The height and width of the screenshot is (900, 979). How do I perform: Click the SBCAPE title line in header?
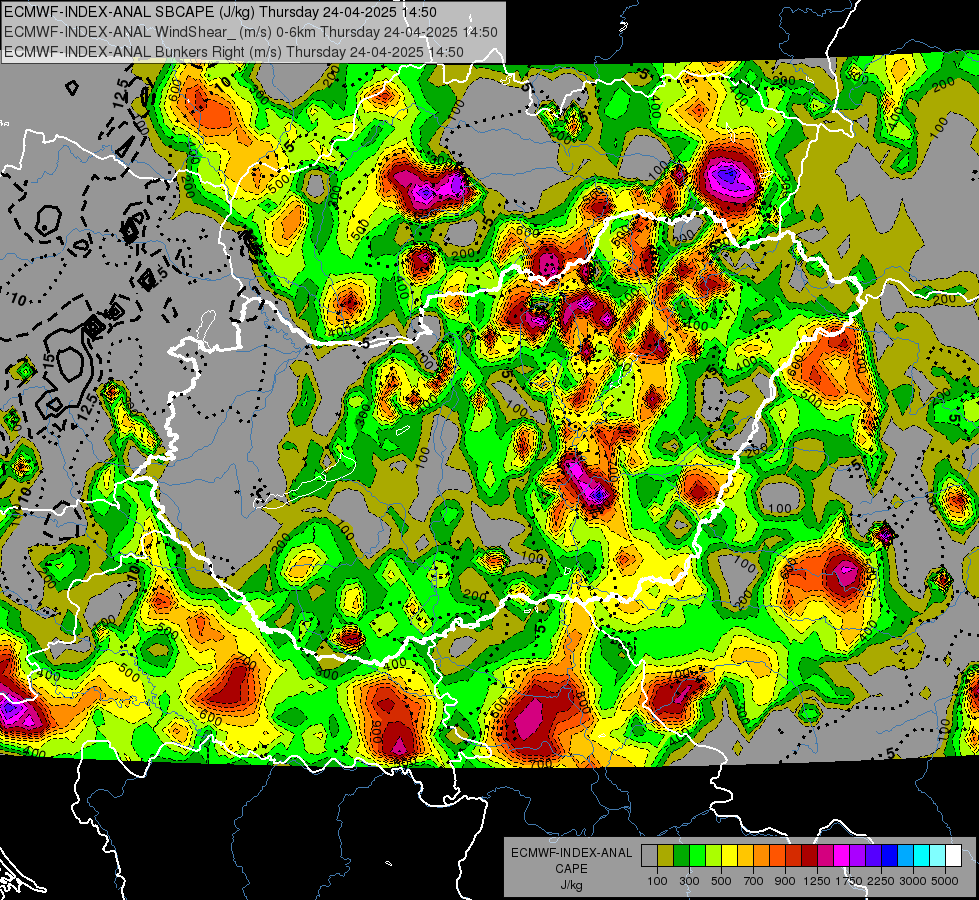point(220,12)
